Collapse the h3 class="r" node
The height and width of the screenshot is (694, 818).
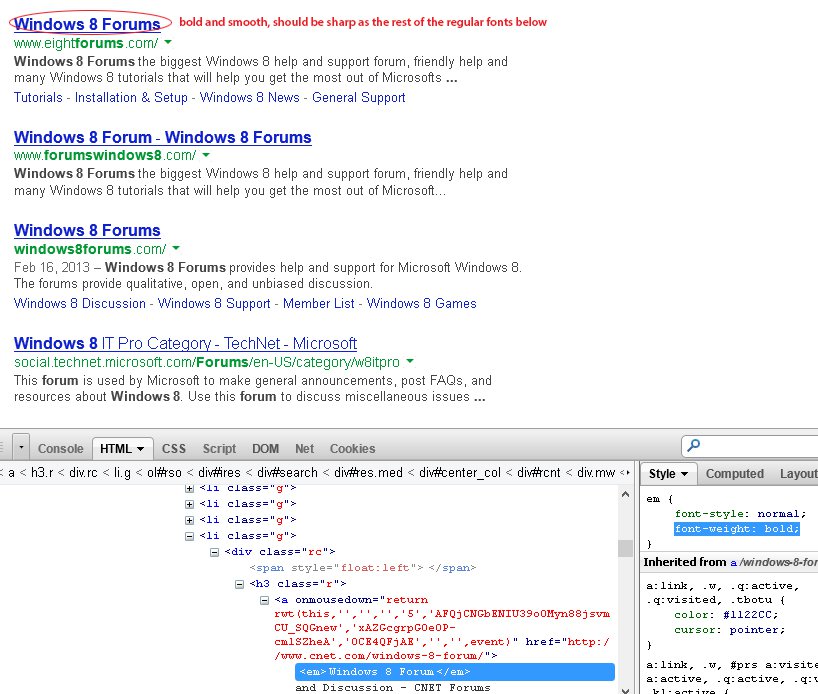click(x=239, y=584)
